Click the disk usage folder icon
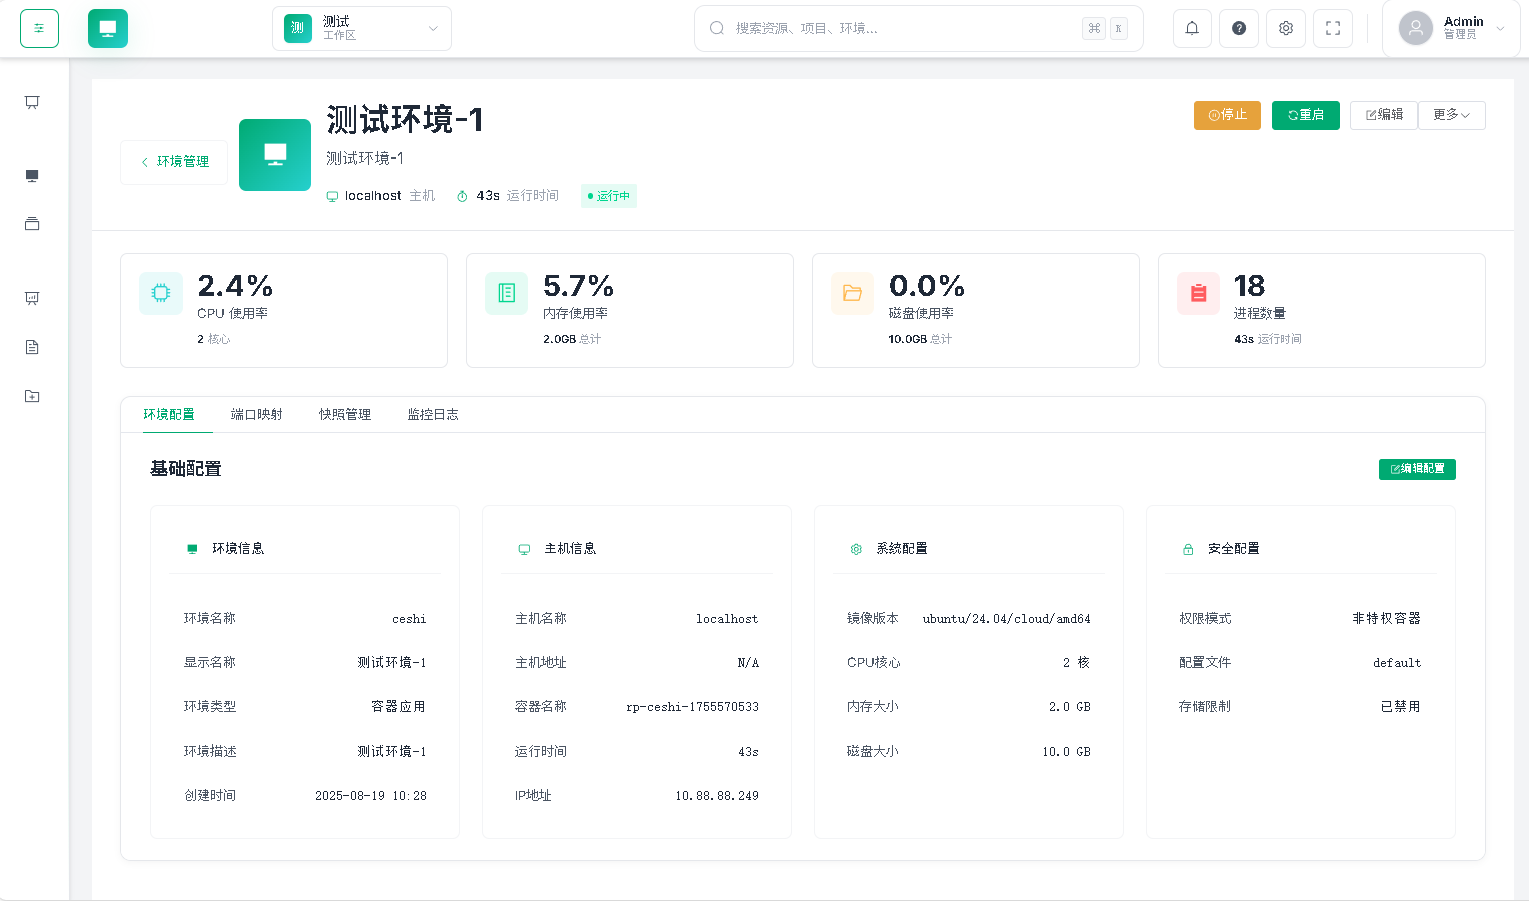The height and width of the screenshot is (901, 1529). click(x=853, y=293)
